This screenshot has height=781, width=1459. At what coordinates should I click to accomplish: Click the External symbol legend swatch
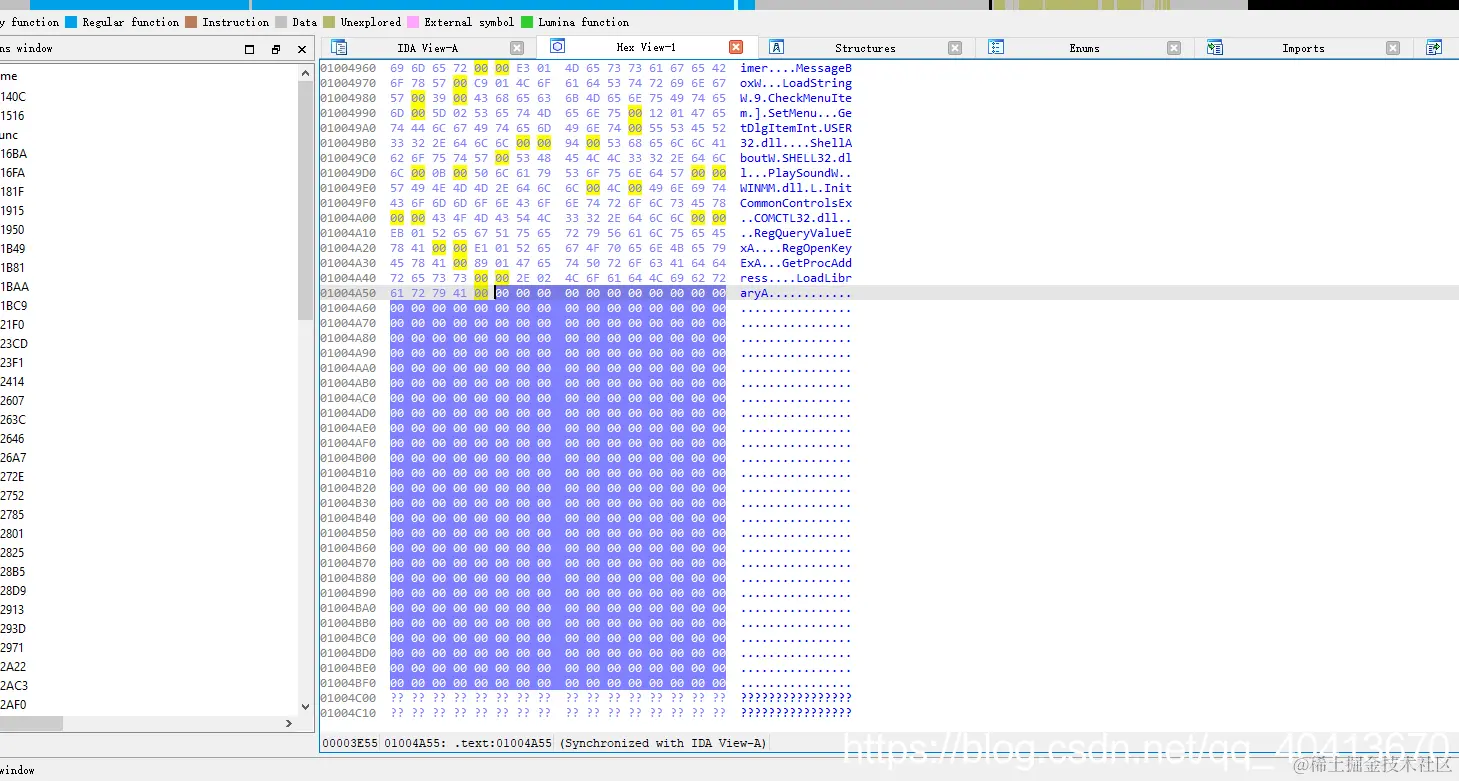(413, 22)
